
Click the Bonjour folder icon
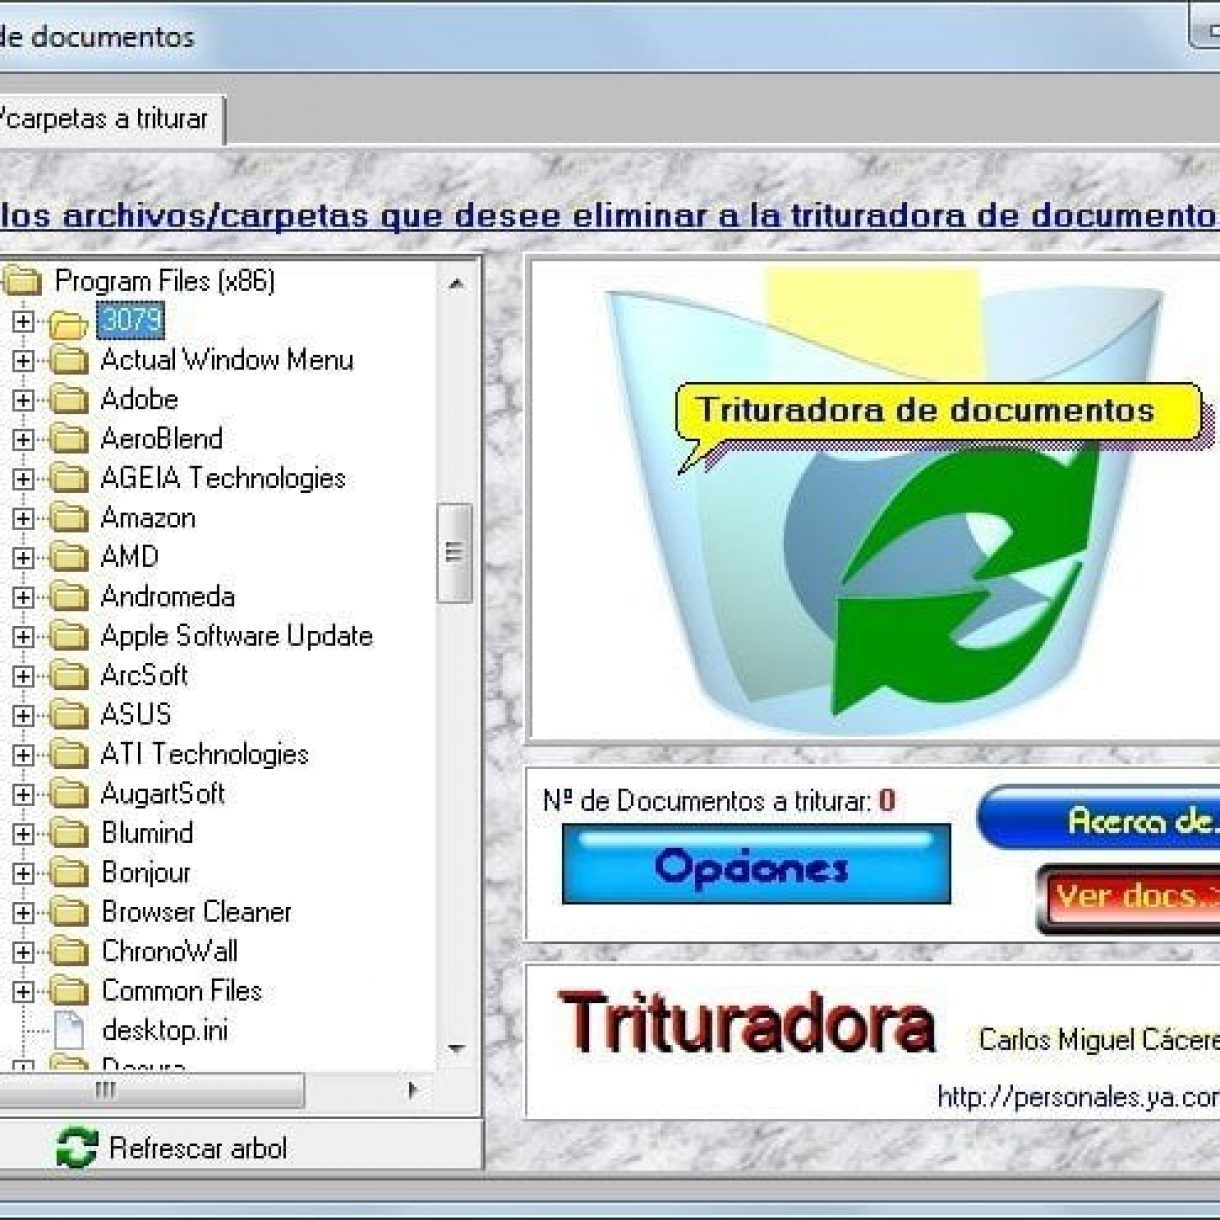pyautogui.click(x=68, y=873)
